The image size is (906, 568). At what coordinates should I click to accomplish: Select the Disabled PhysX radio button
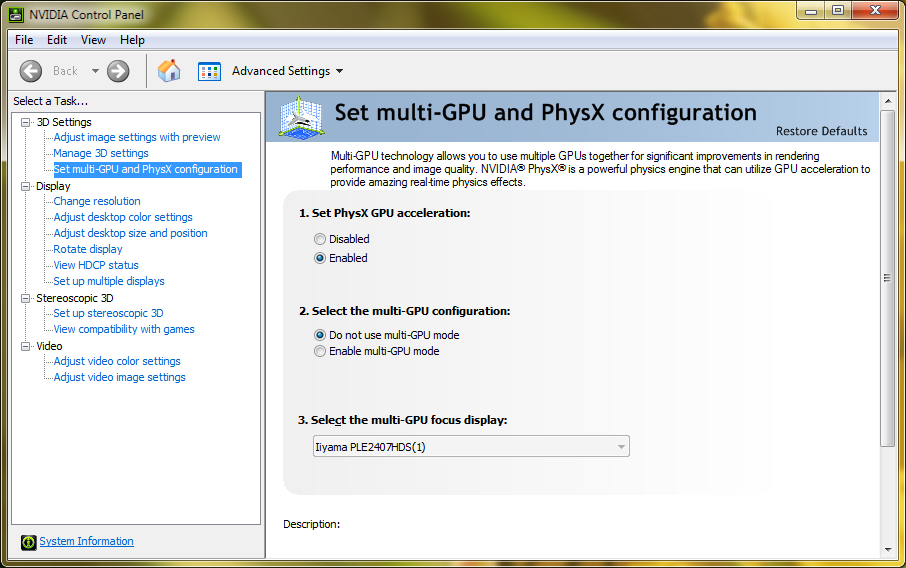tap(320, 239)
